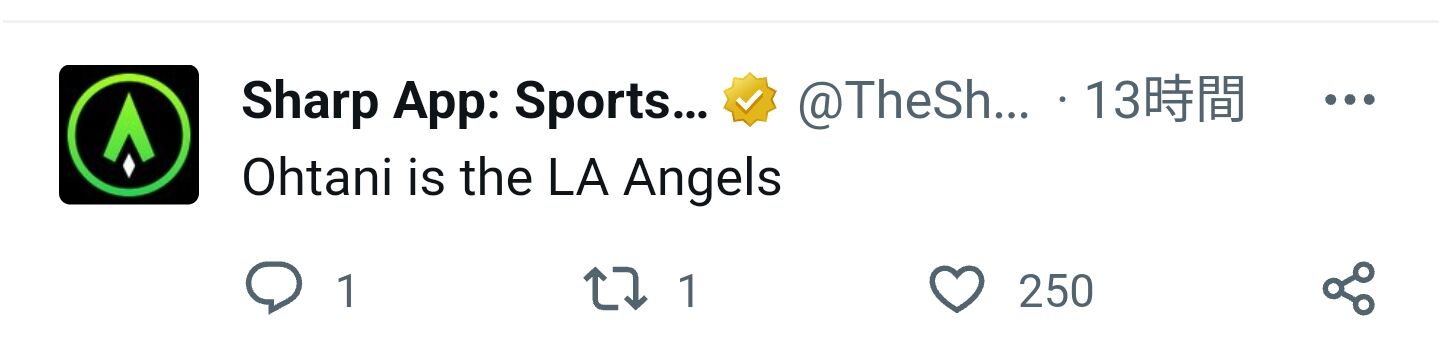Open the Sharp App green arrow avatar
The height and width of the screenshot is (362, 1440).
point(129,135)
